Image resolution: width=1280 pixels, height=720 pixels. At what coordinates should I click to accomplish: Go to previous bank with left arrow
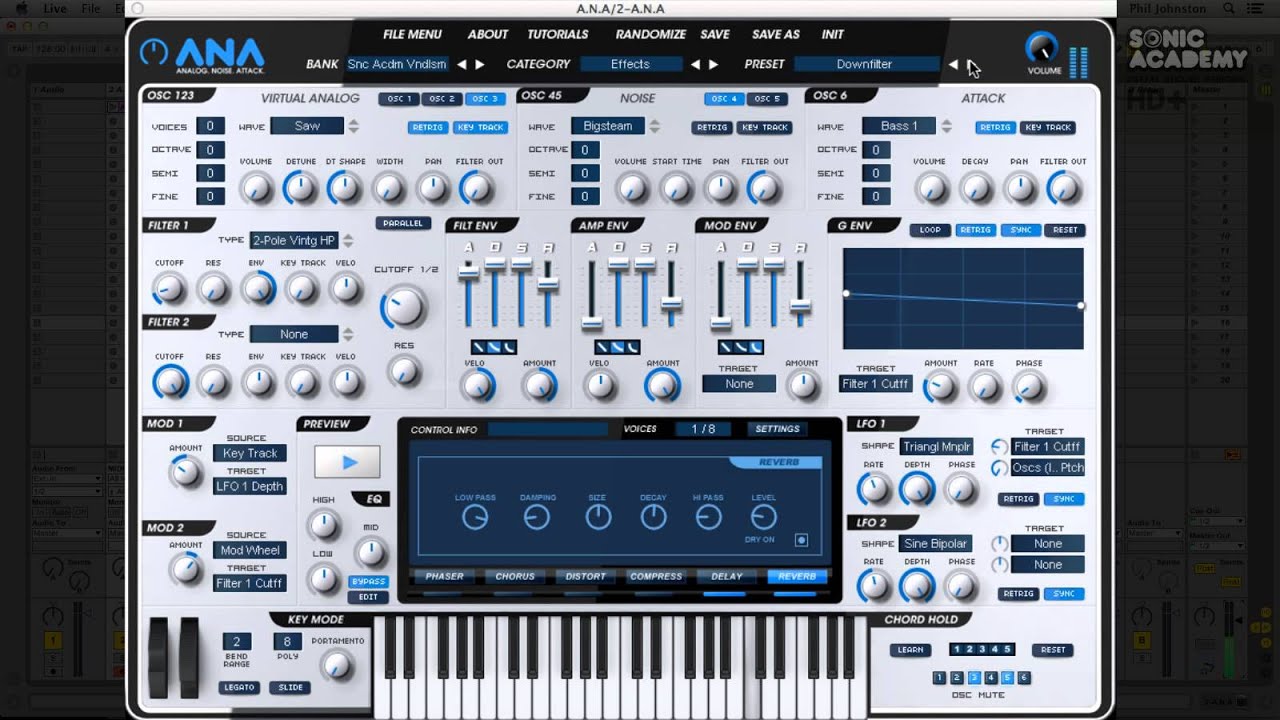(x=462, y=64)
